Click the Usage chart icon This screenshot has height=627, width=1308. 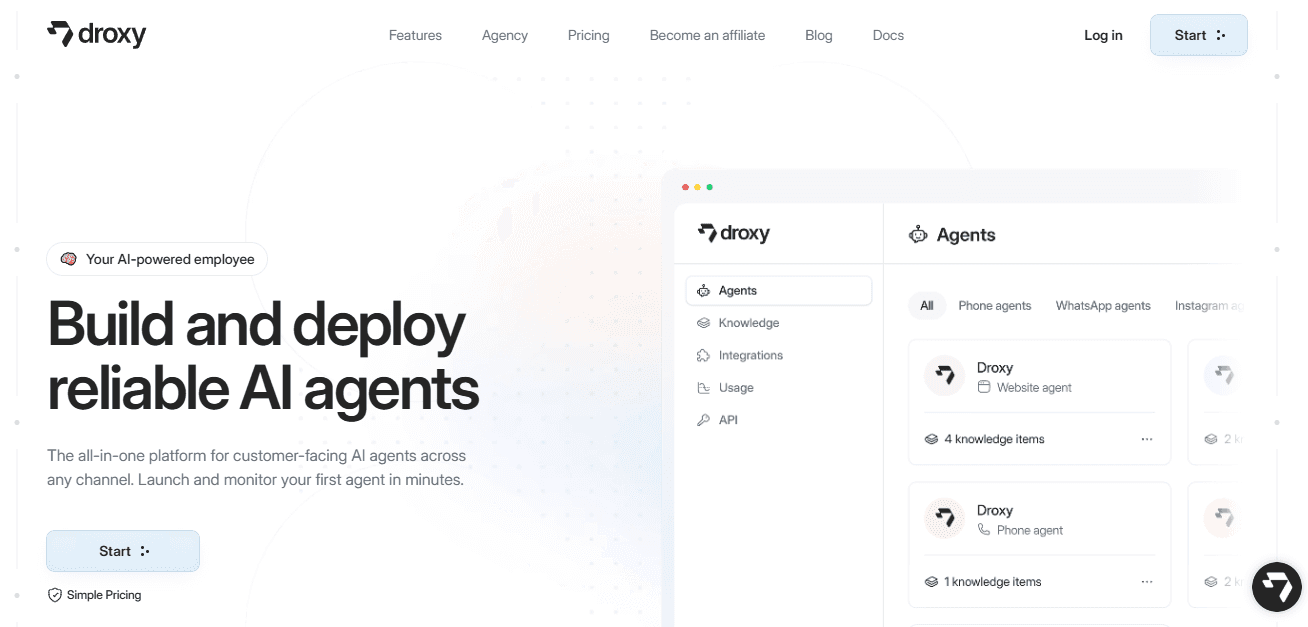(703, 388)
